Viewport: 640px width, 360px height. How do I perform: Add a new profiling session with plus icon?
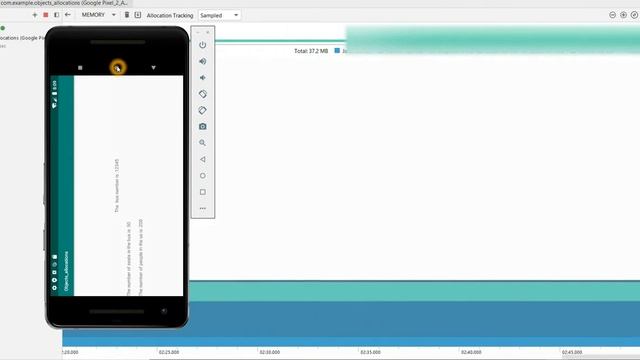[35, 15]
